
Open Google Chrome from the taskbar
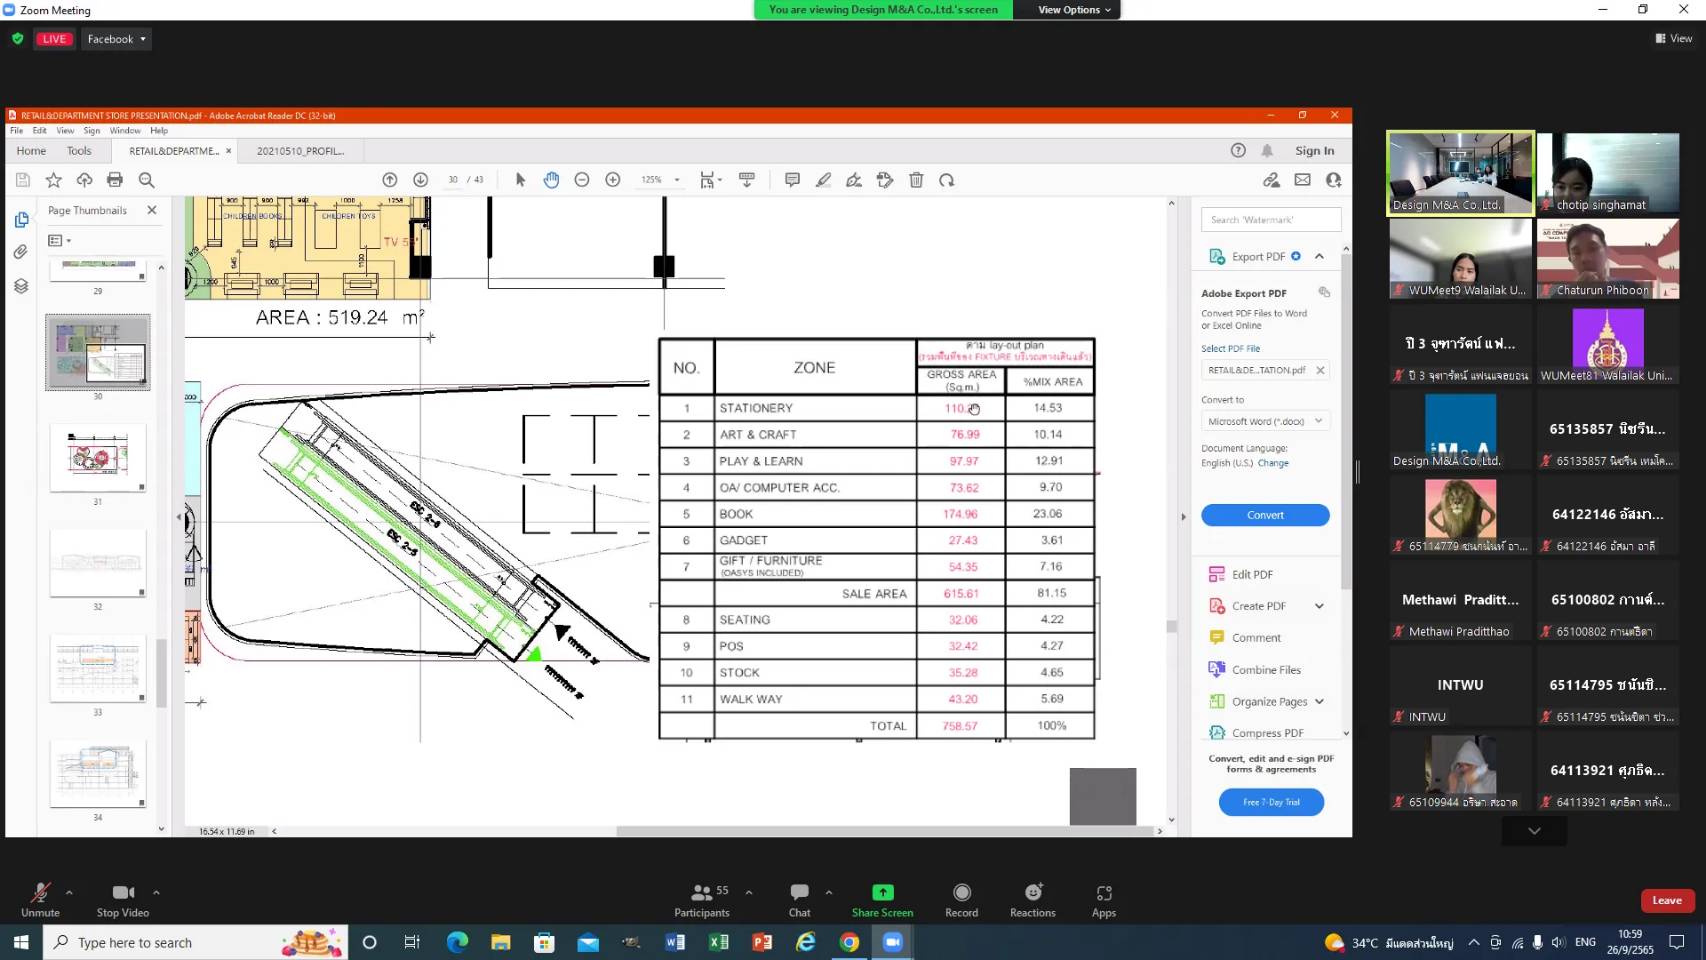(849, 942)
